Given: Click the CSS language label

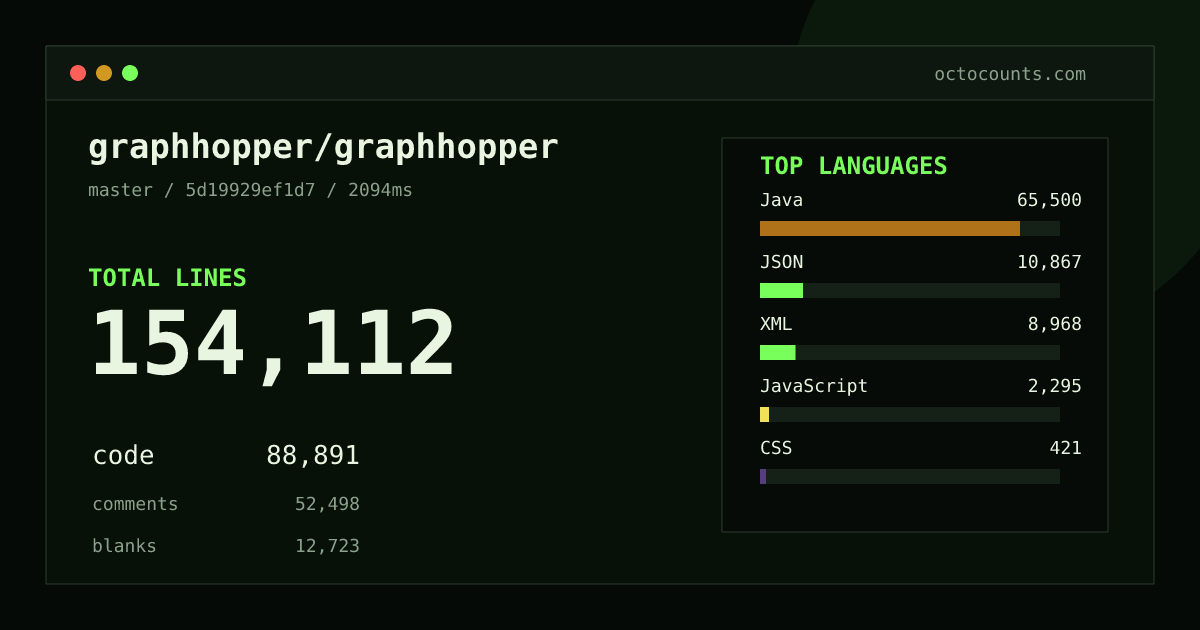Looking at the screenshot, I should (776, 448).
